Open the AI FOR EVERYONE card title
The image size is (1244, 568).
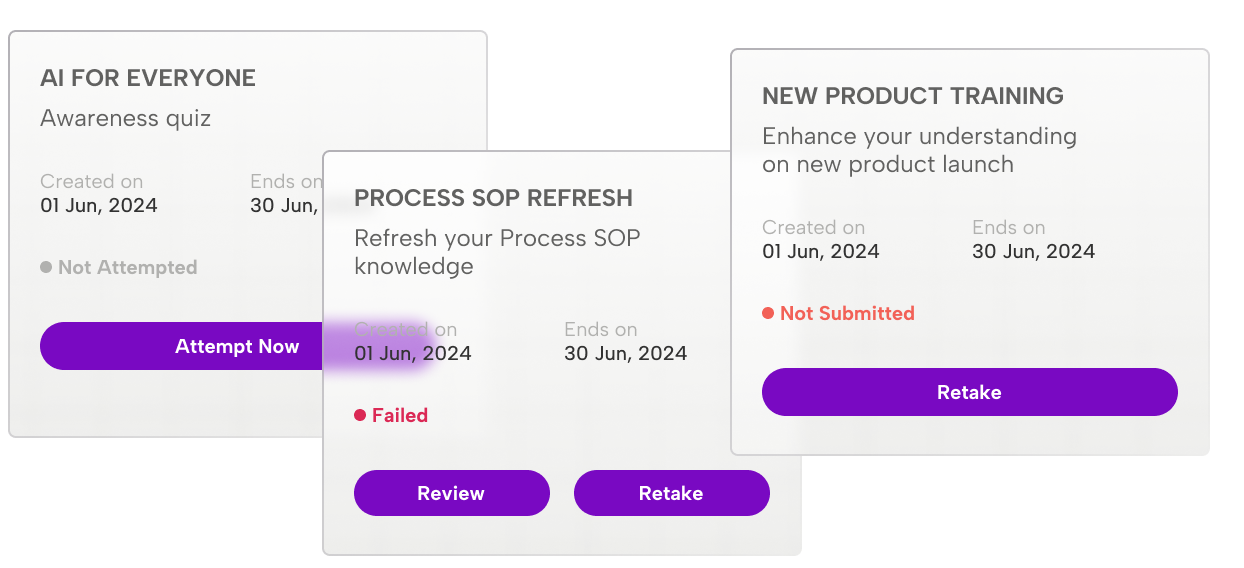pyautogui.click(x=148, y=78)
